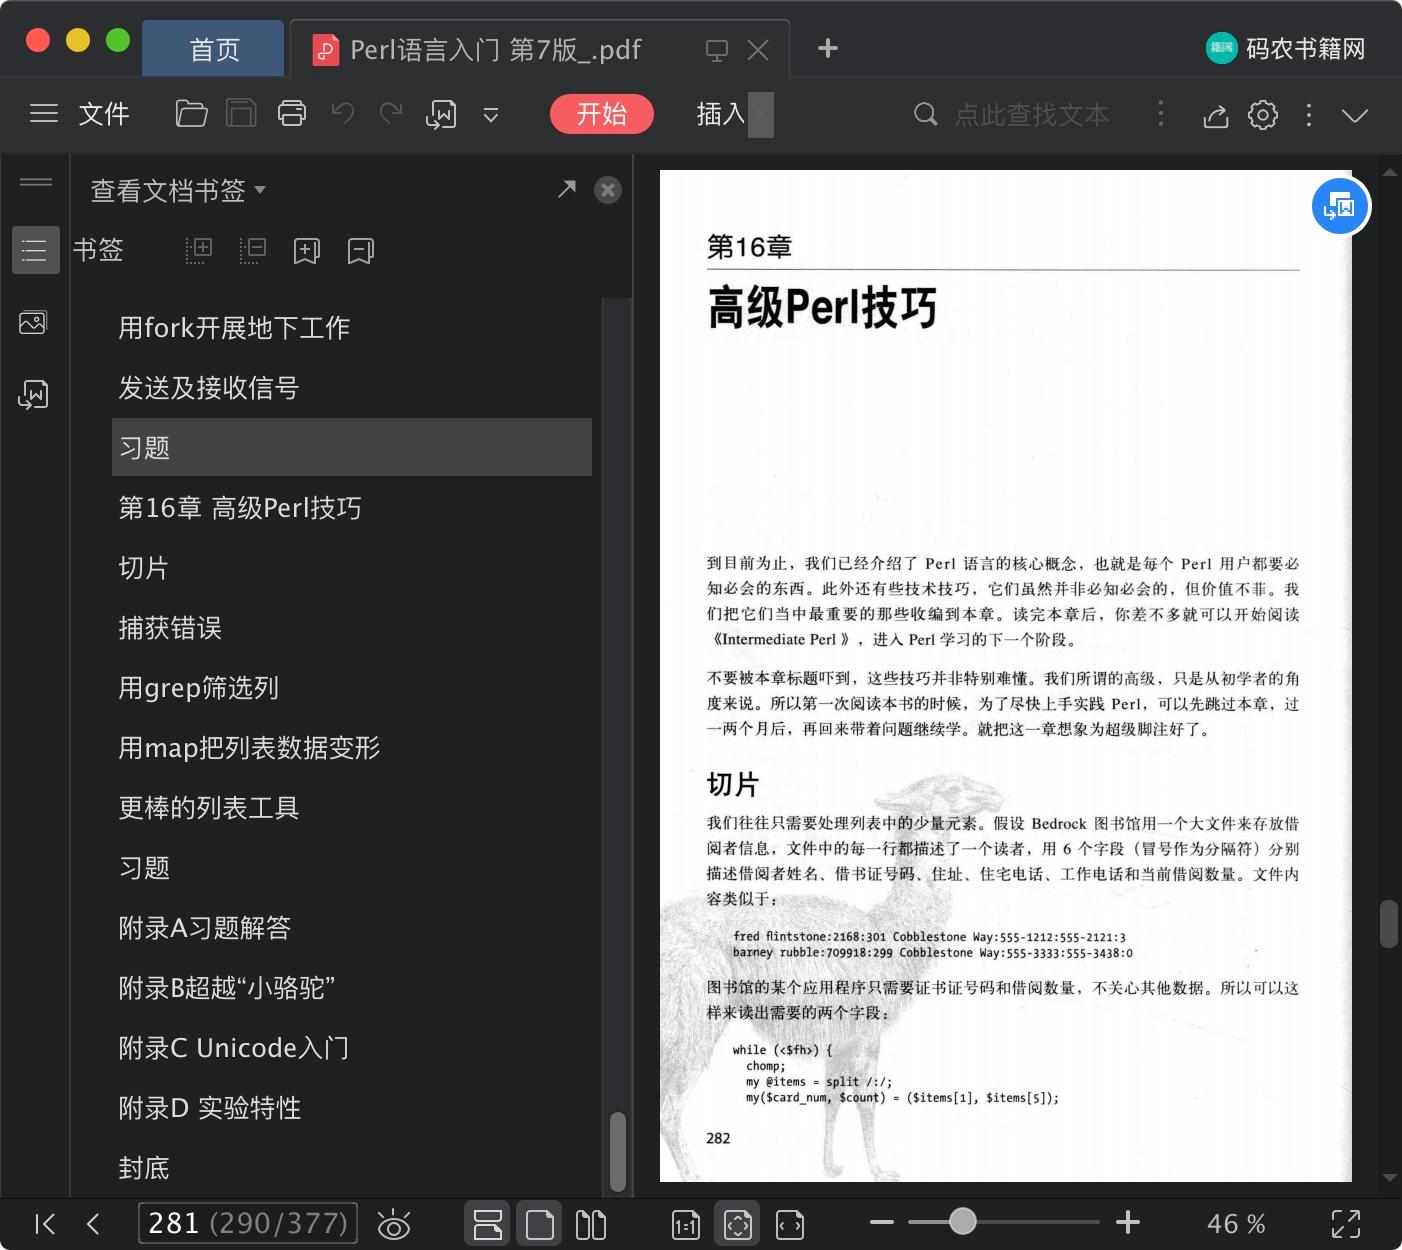
Task: Enable single page view
Action: coord(539,1224)
